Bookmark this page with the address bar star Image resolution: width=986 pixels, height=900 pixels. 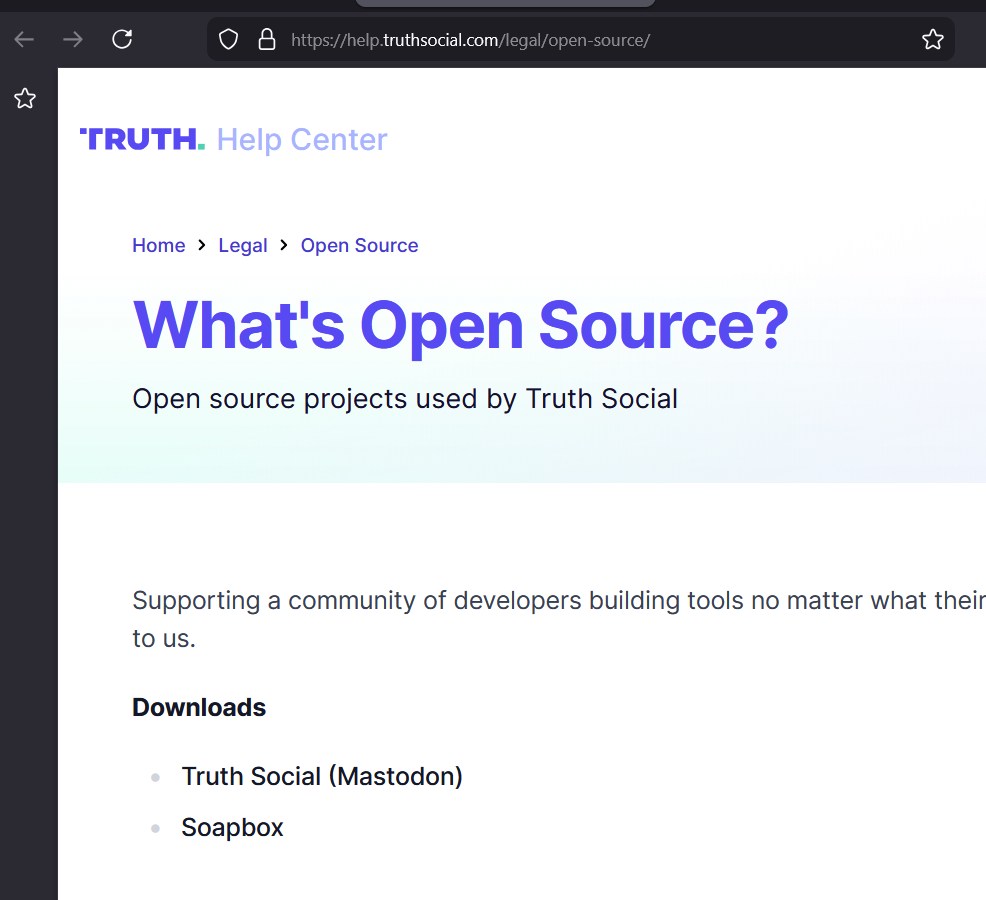pos(933,39)
